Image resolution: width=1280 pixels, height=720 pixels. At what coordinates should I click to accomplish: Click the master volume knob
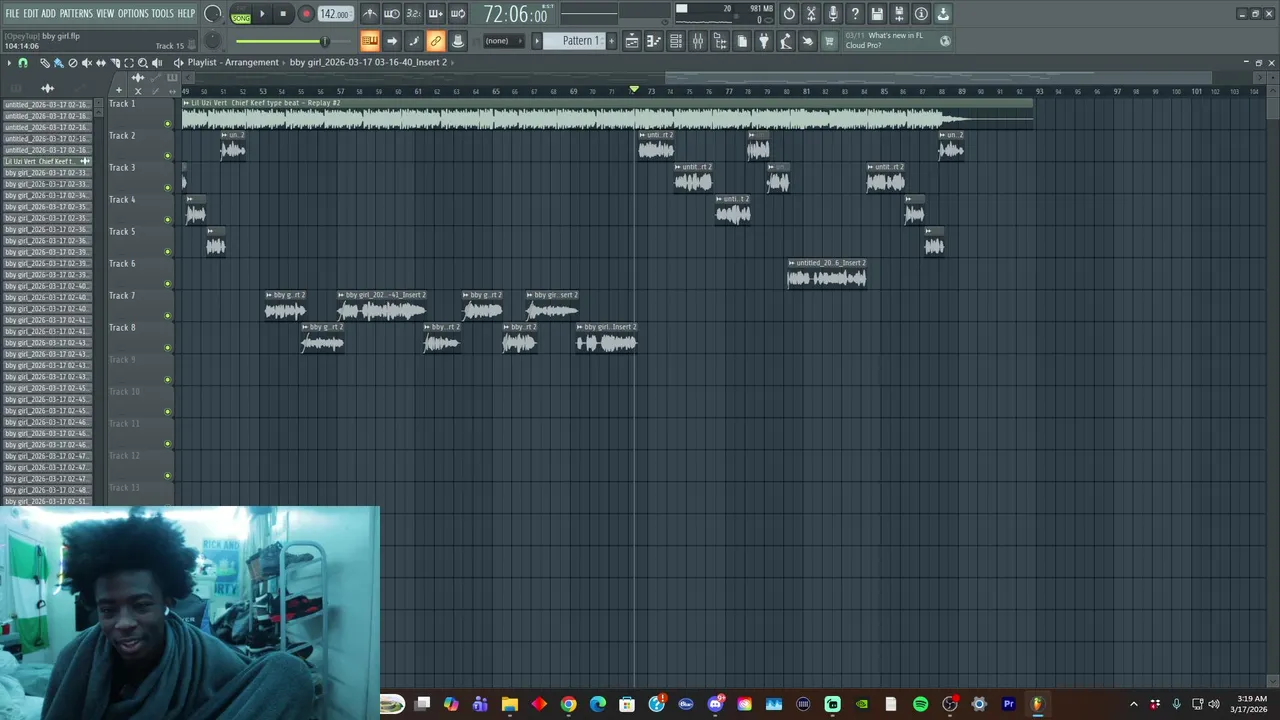[213, 14]
